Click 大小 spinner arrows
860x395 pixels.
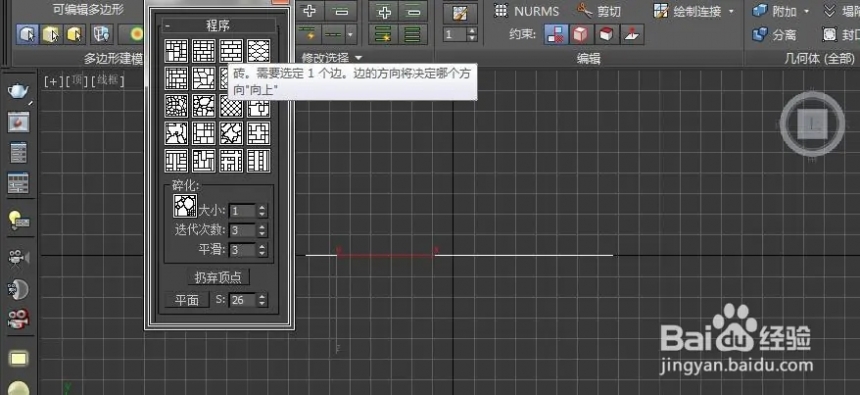coord(262,211)
